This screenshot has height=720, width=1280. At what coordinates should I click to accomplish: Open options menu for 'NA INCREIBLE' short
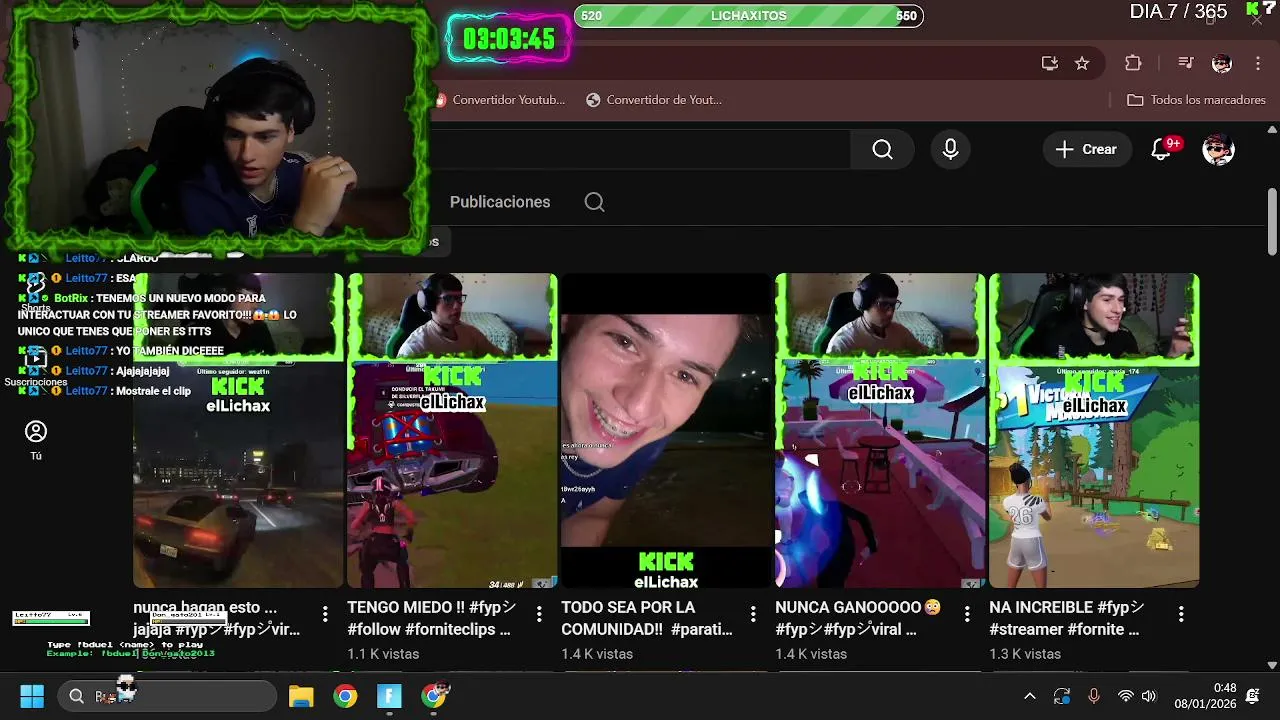[x=1181, y=613]
